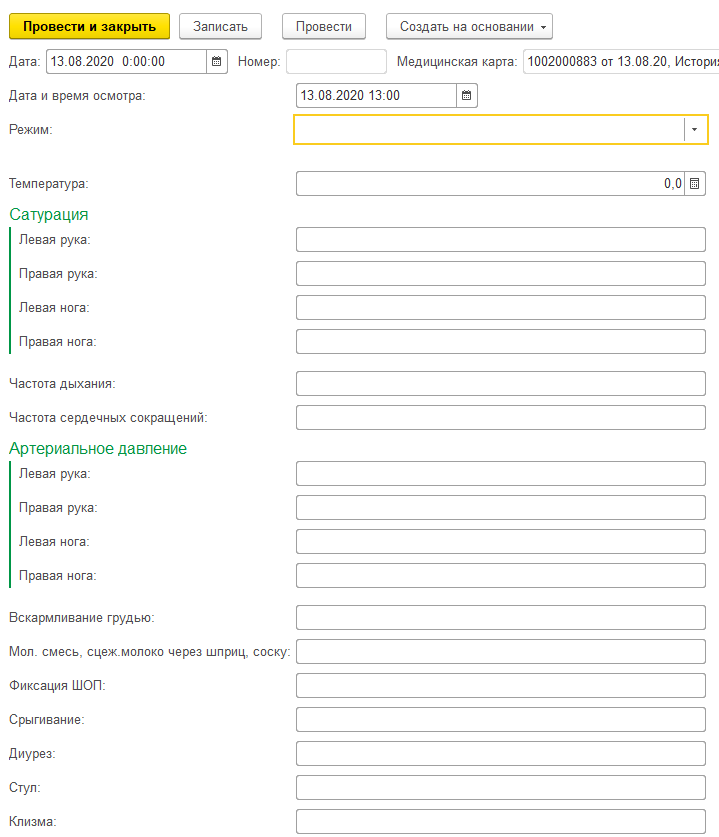This screenshot has height=837, width=719.
Task: Open the calculator icon in Температура field
Action: 695,184
